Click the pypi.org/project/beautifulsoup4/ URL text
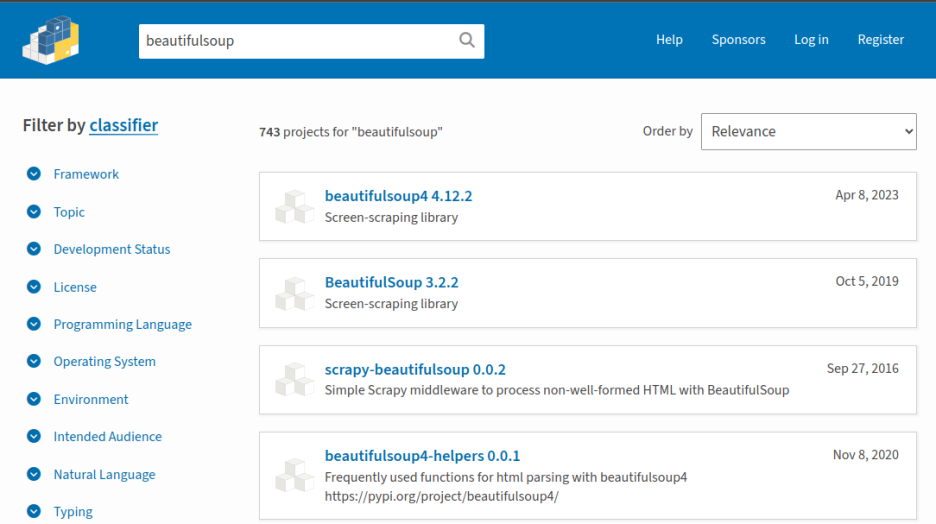This screenshot has height=524, width=936. point(442,497)
